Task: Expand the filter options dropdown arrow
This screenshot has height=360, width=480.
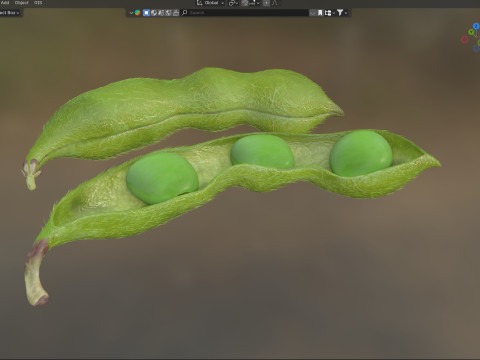Action: [x=346, y=13]
